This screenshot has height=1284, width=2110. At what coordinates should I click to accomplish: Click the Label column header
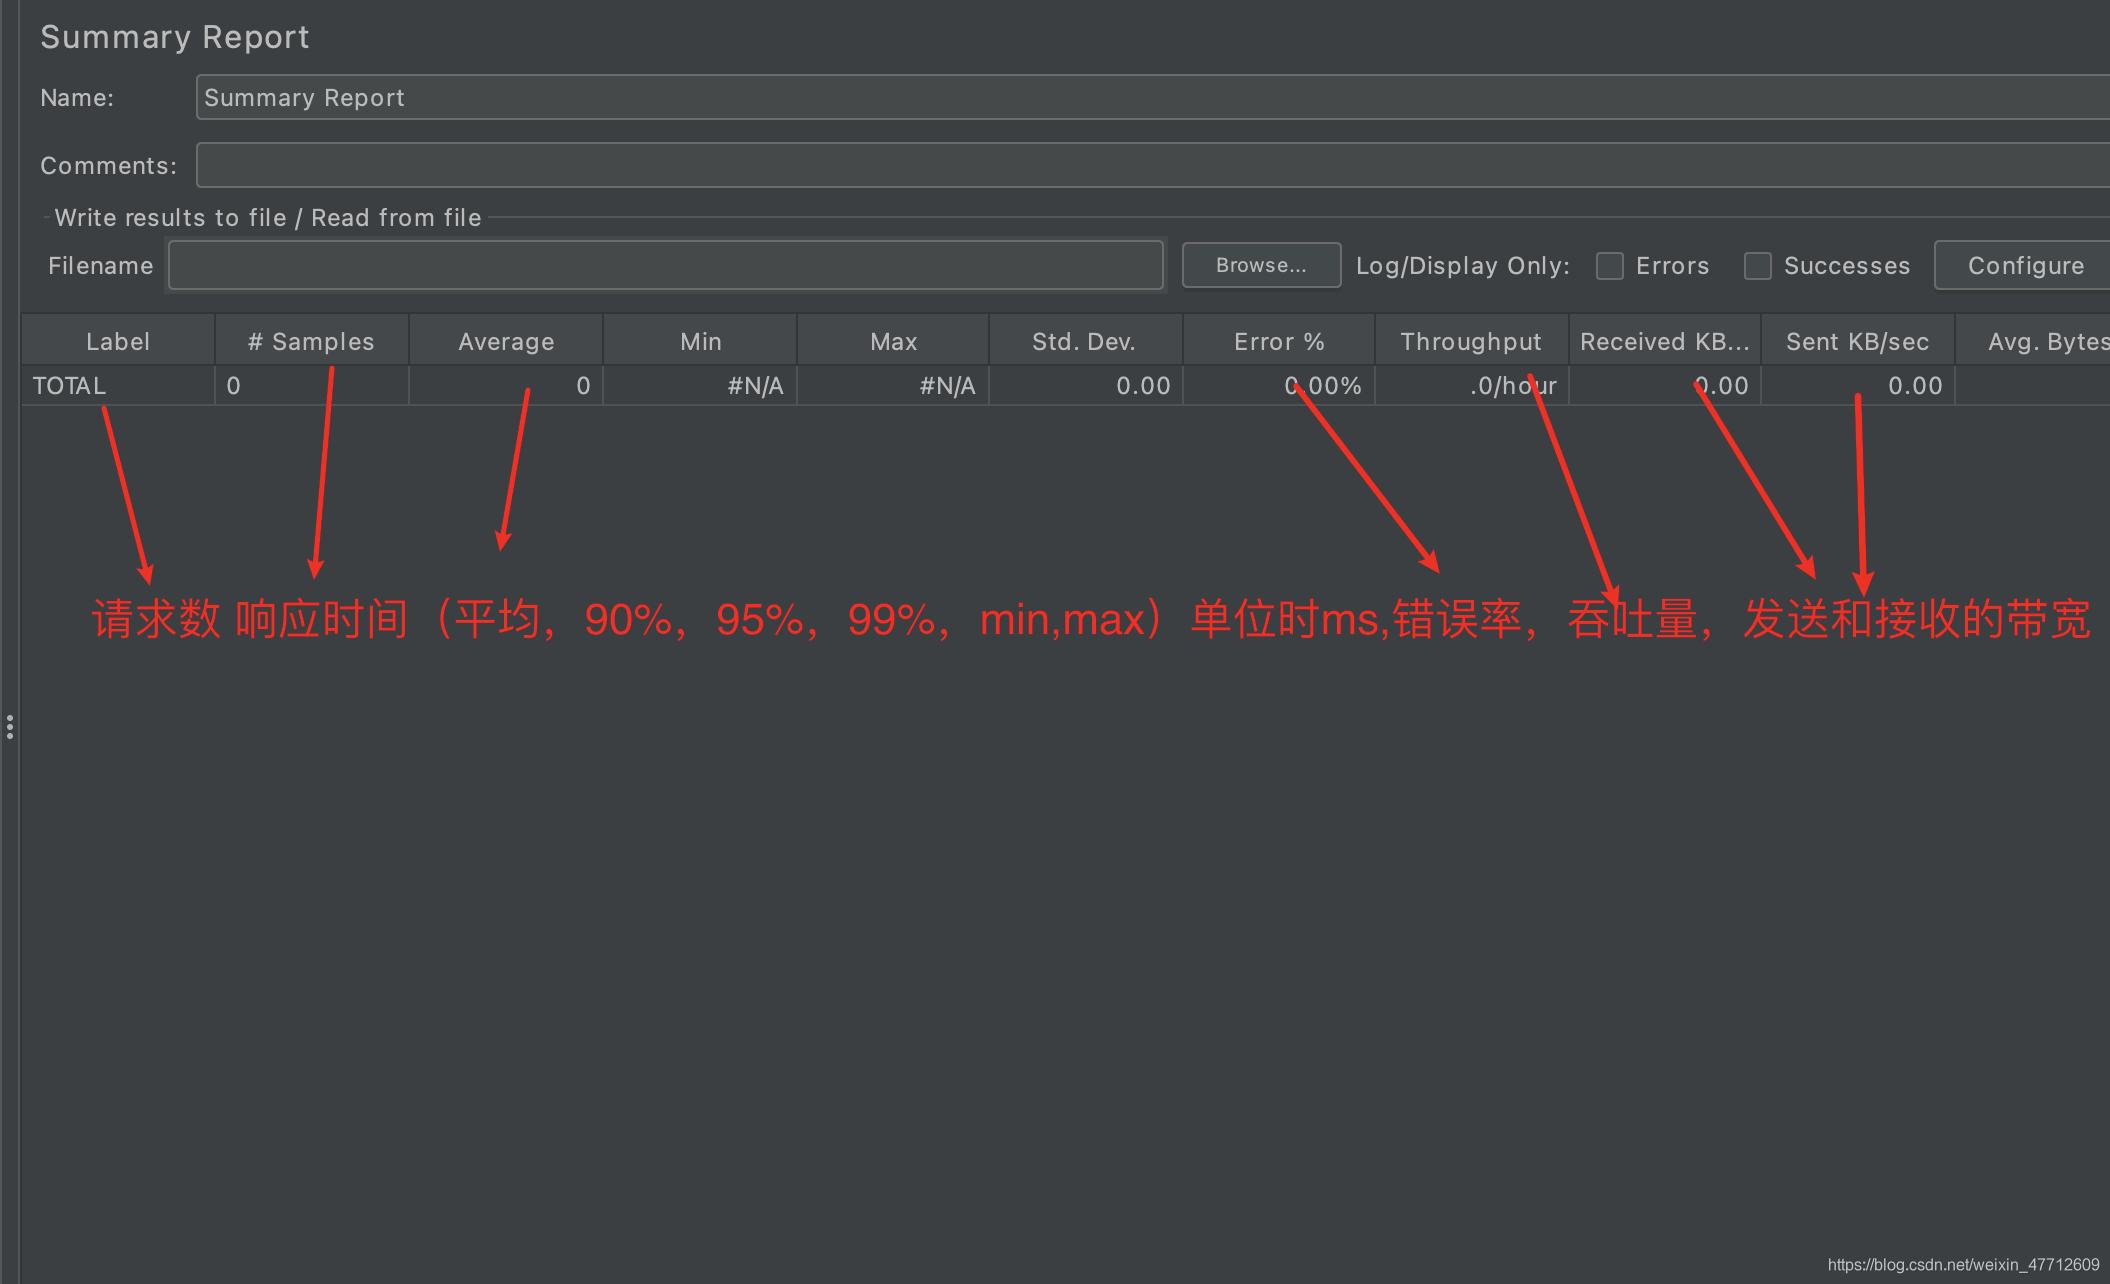[118, 341]
